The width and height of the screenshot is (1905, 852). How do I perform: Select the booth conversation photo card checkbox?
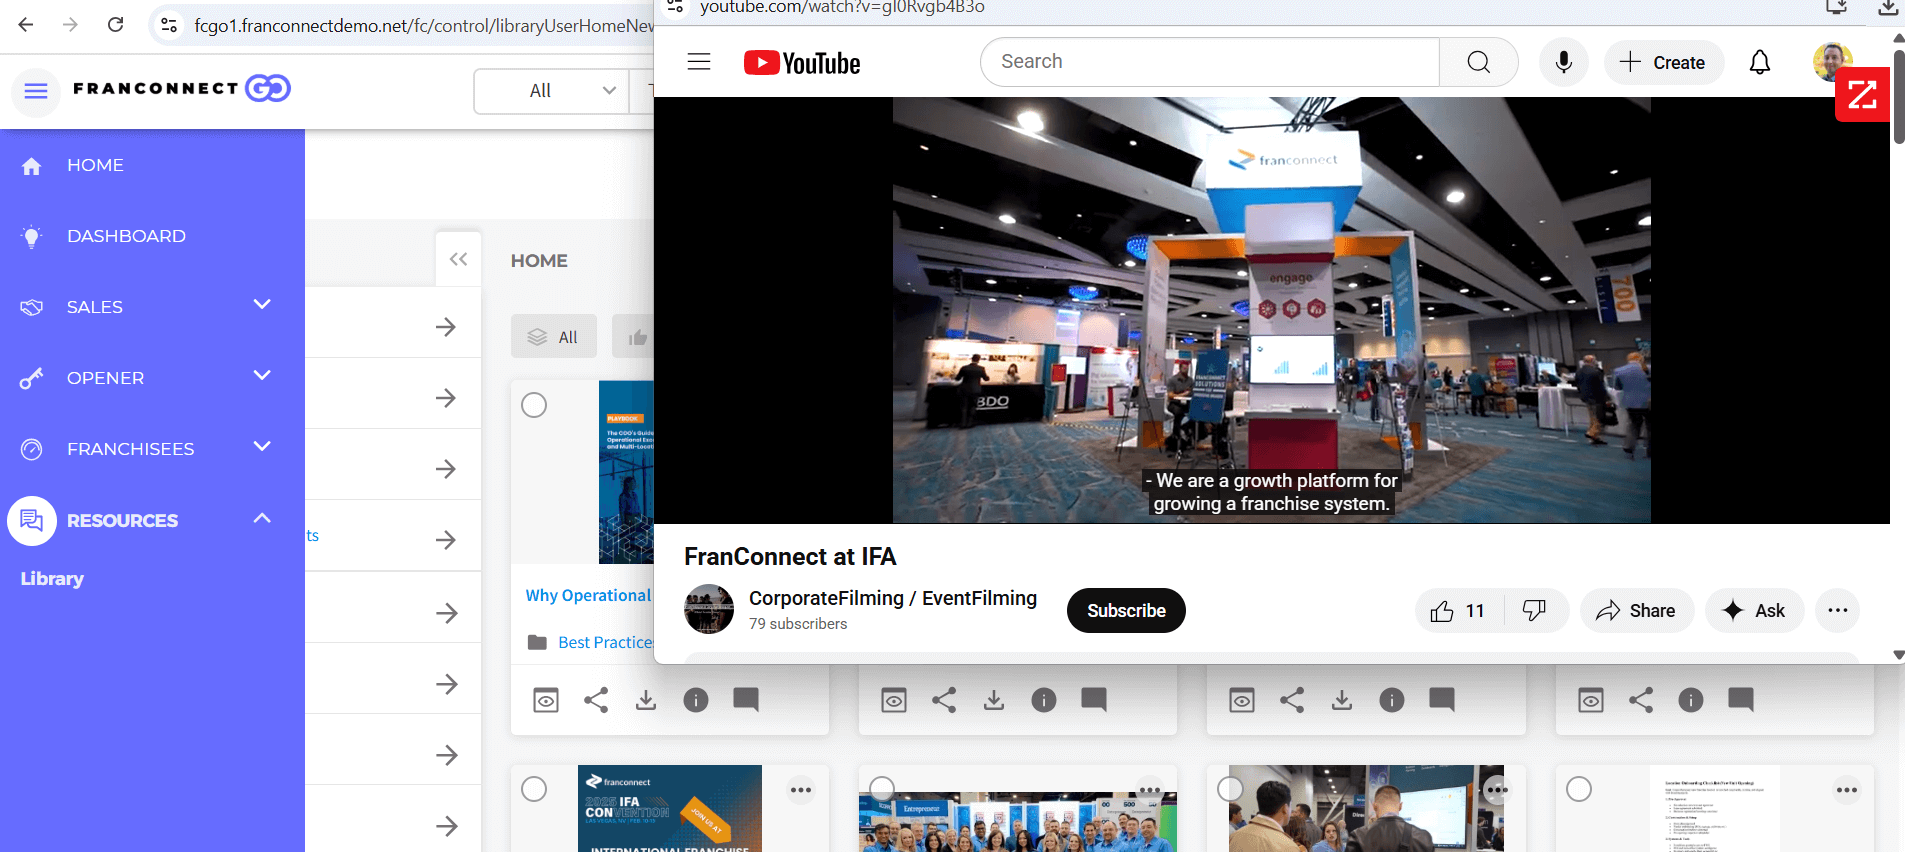click(x=1230, y=789)
